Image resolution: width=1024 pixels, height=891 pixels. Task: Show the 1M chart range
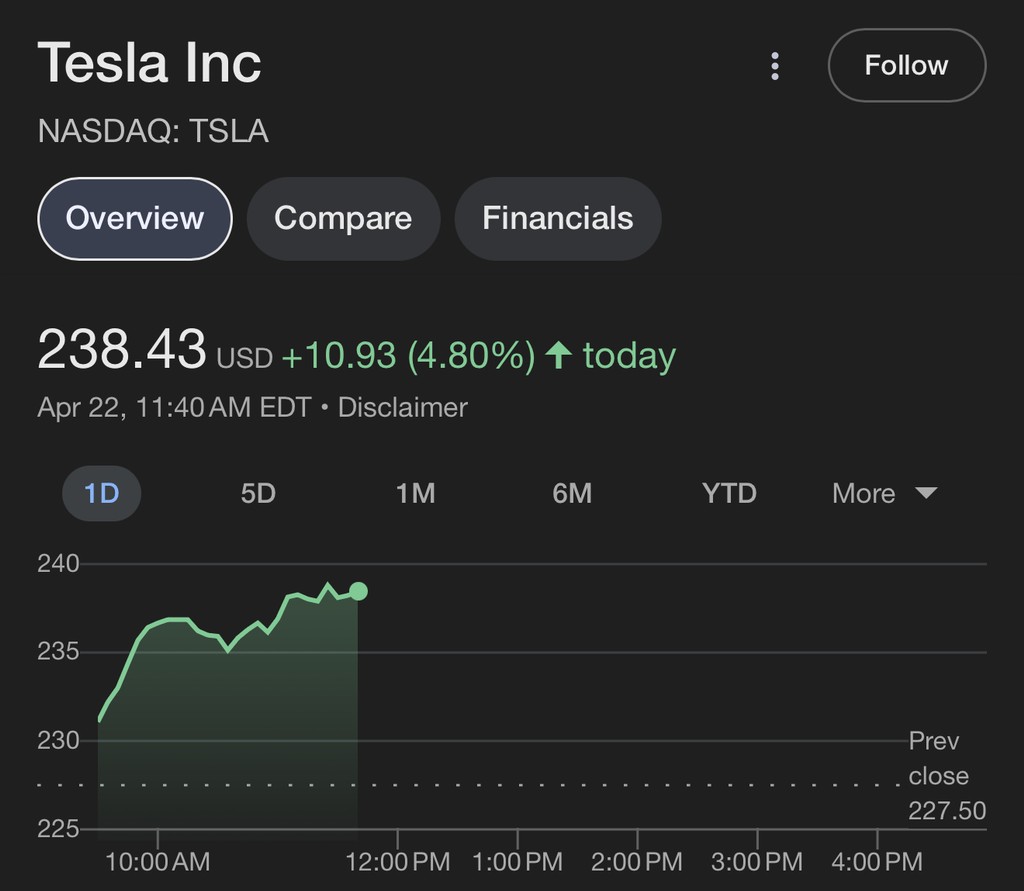[x=415, y=493]
